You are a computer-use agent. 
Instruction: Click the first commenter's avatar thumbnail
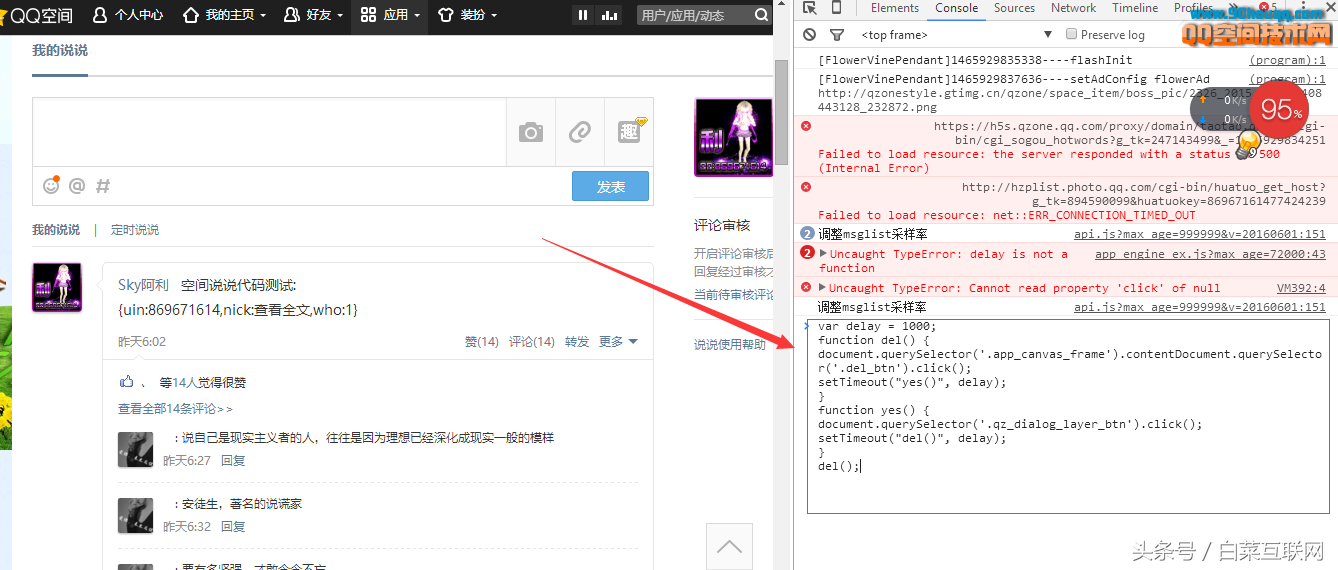135,449
